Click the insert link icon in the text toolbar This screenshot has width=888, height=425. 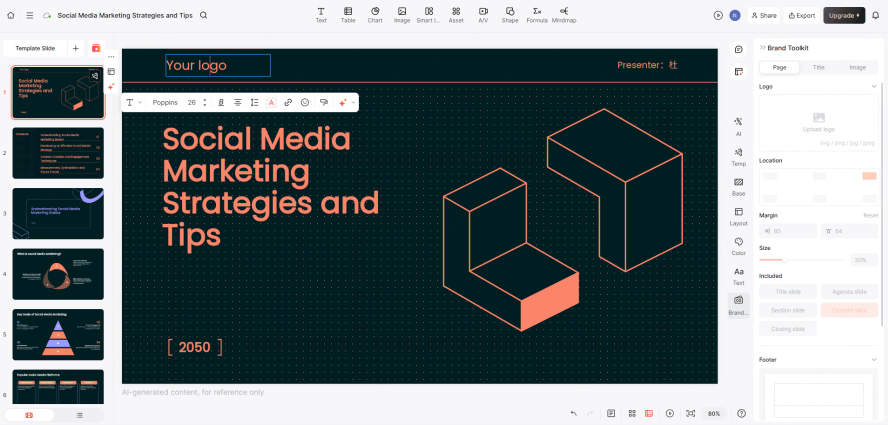[288, 102]
